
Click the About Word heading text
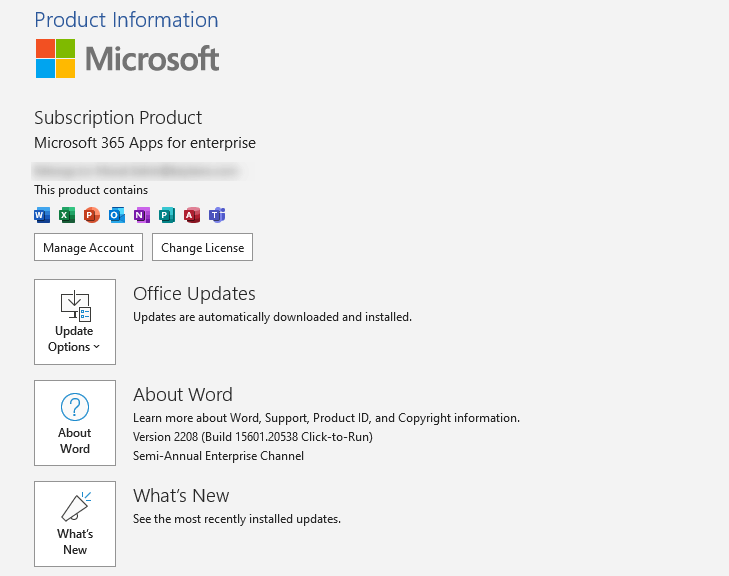pos(183,395)
